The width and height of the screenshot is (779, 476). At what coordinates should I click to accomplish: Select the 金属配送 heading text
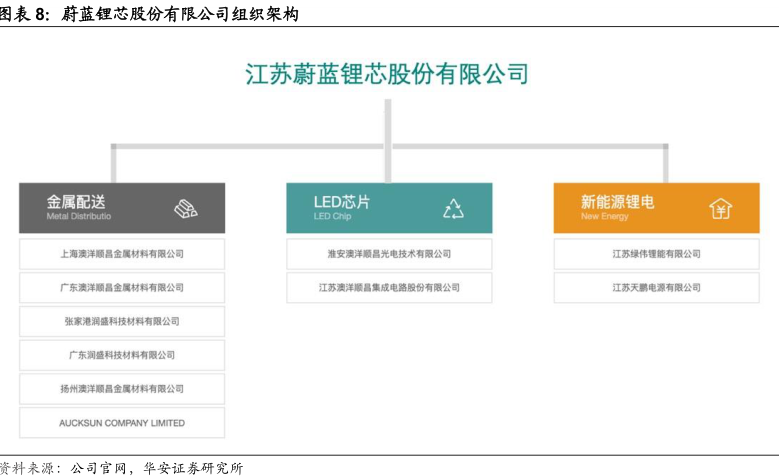point(76,201)
